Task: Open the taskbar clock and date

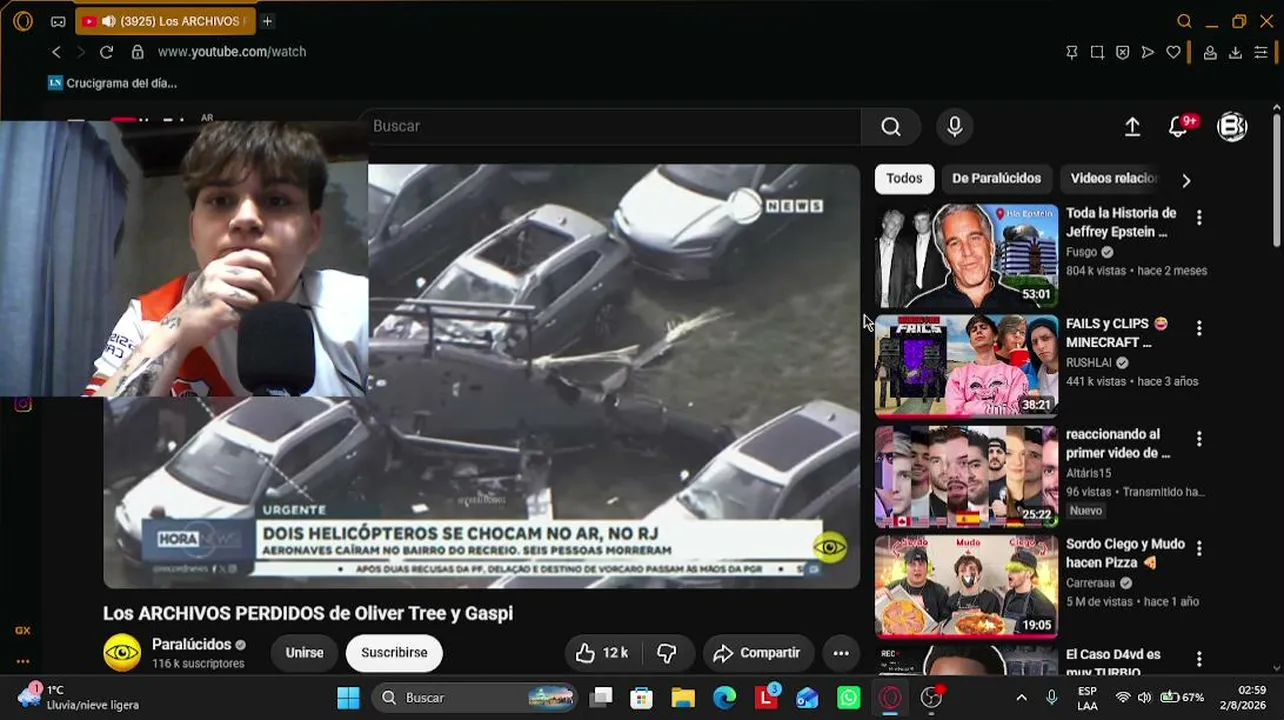Action: (1251, 697)
